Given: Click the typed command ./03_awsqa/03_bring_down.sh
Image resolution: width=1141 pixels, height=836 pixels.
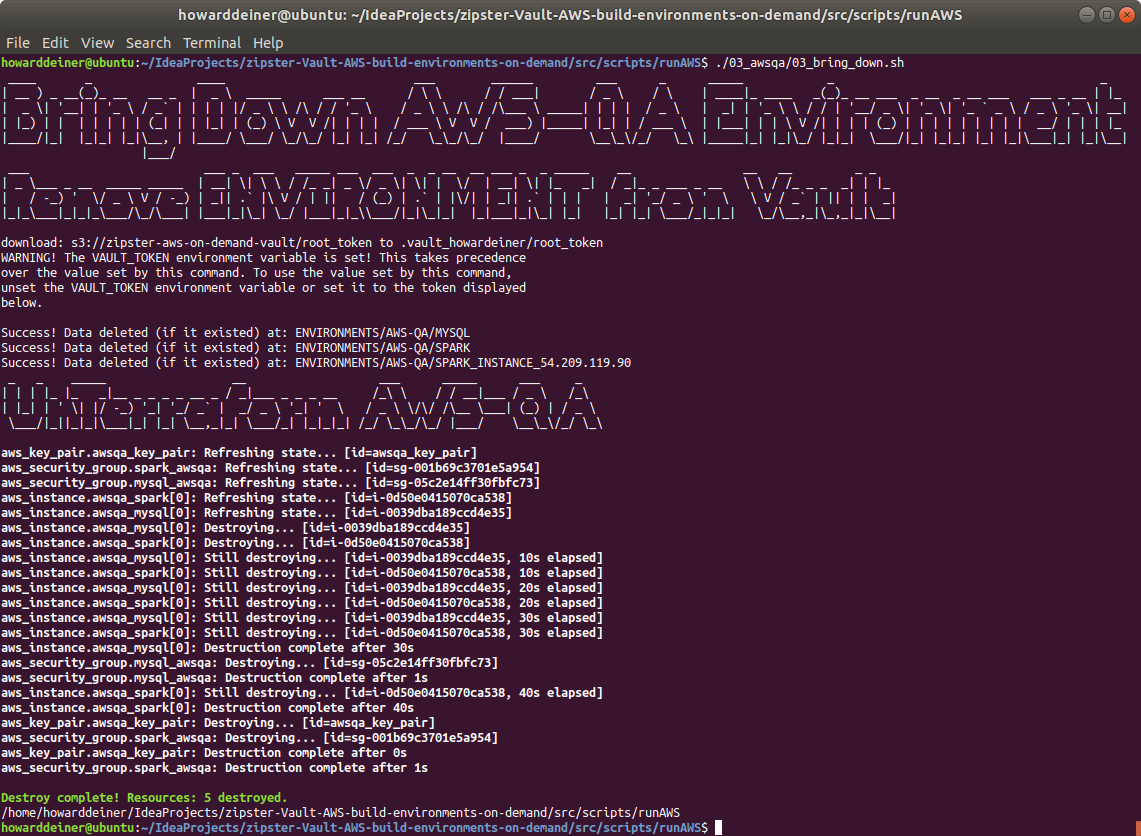Looking at the screenshot, I should [810, 63].
